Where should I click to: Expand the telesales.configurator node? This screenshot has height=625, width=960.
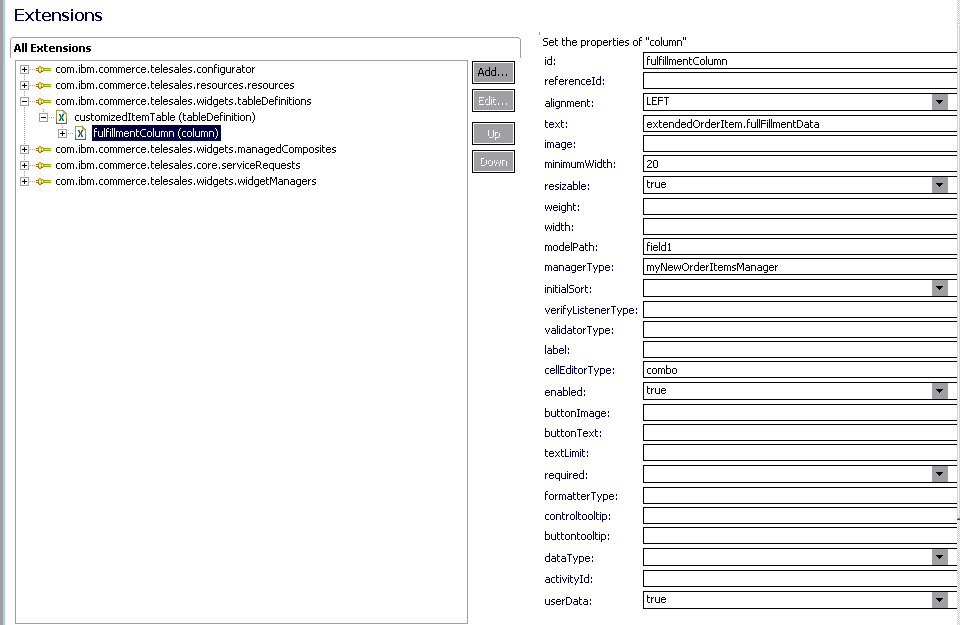point(24,69)
